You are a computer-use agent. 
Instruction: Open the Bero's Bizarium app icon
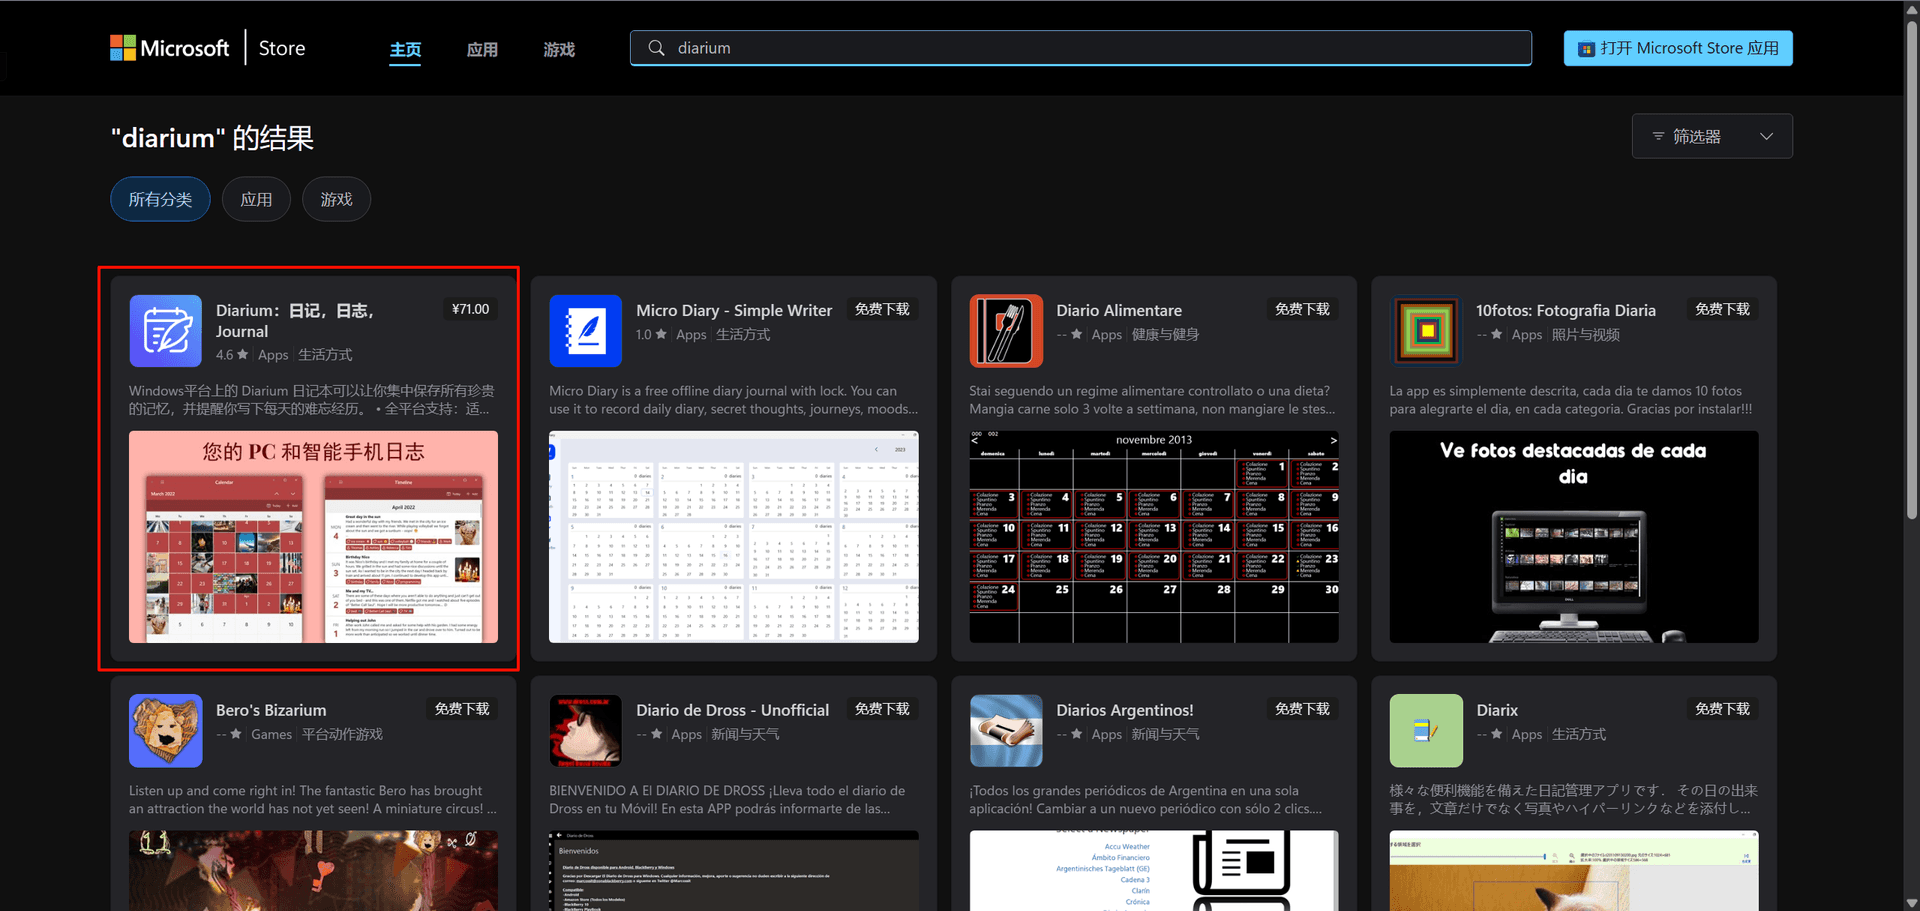(x=165, y=731)
